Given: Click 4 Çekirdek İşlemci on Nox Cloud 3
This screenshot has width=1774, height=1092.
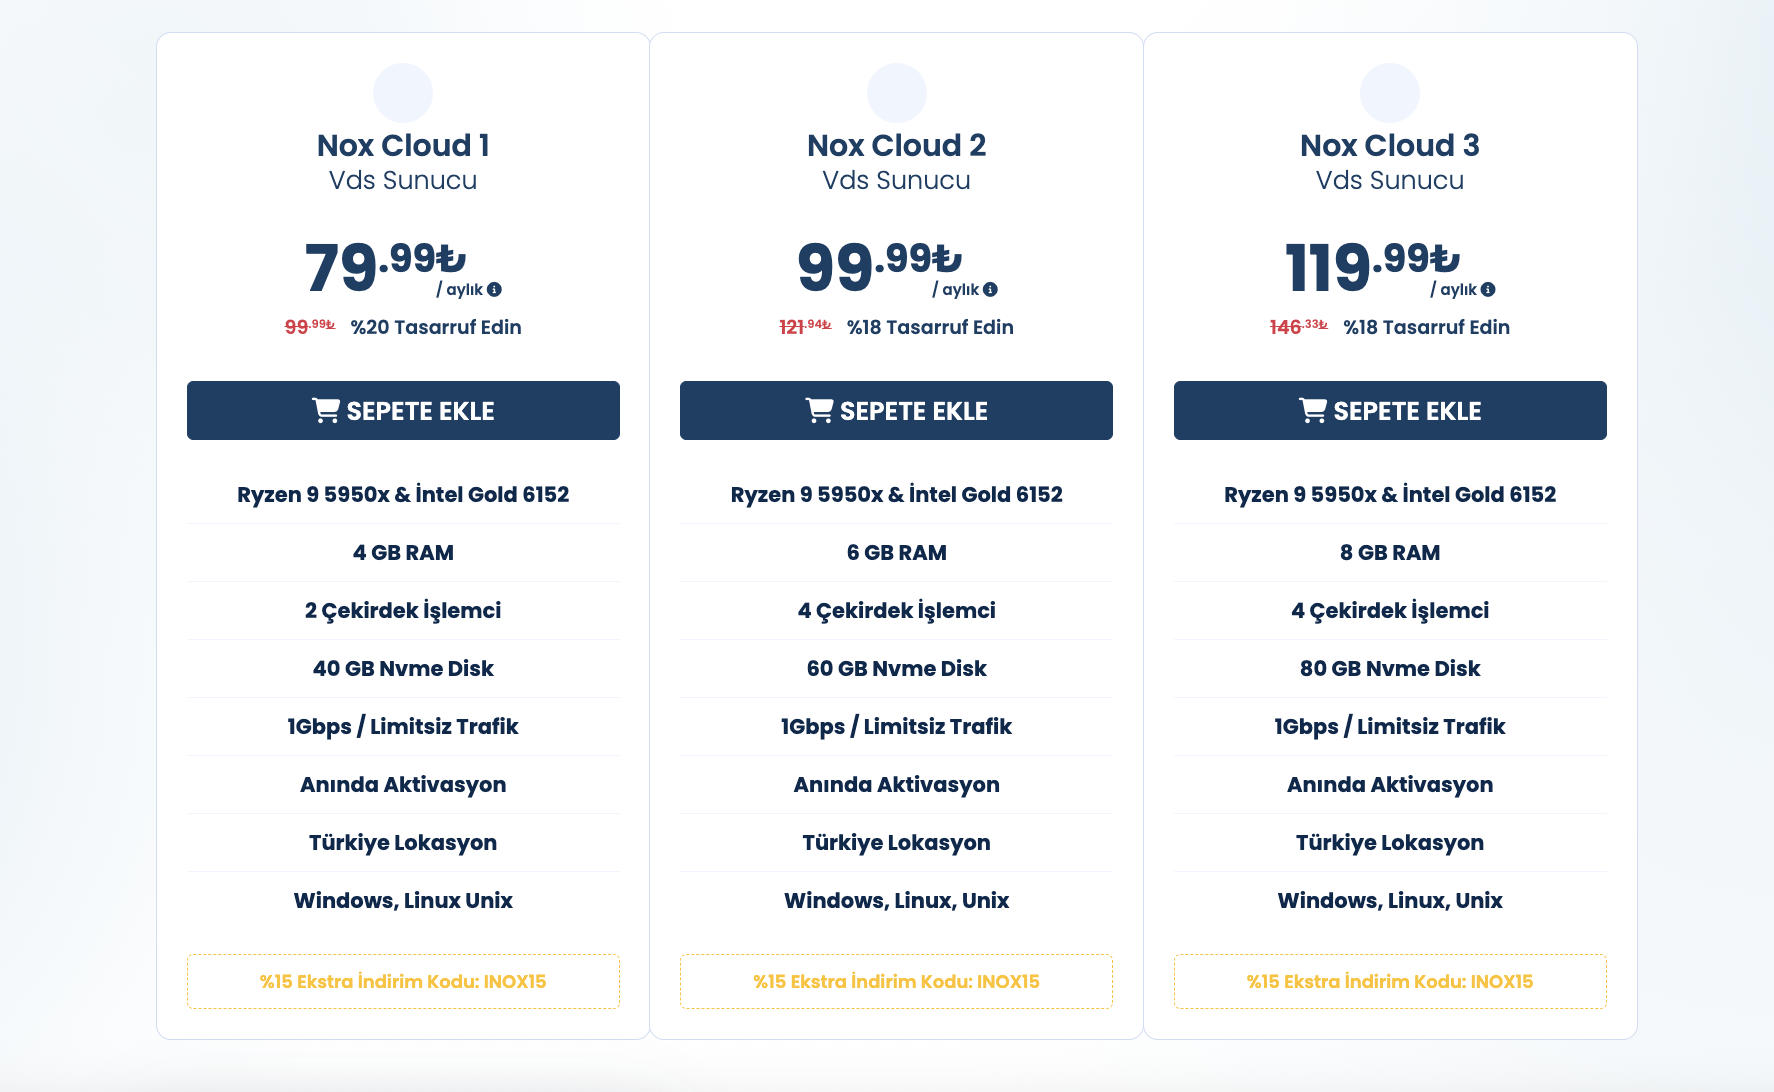Looking at the screenshot, I should (1390, 611).
